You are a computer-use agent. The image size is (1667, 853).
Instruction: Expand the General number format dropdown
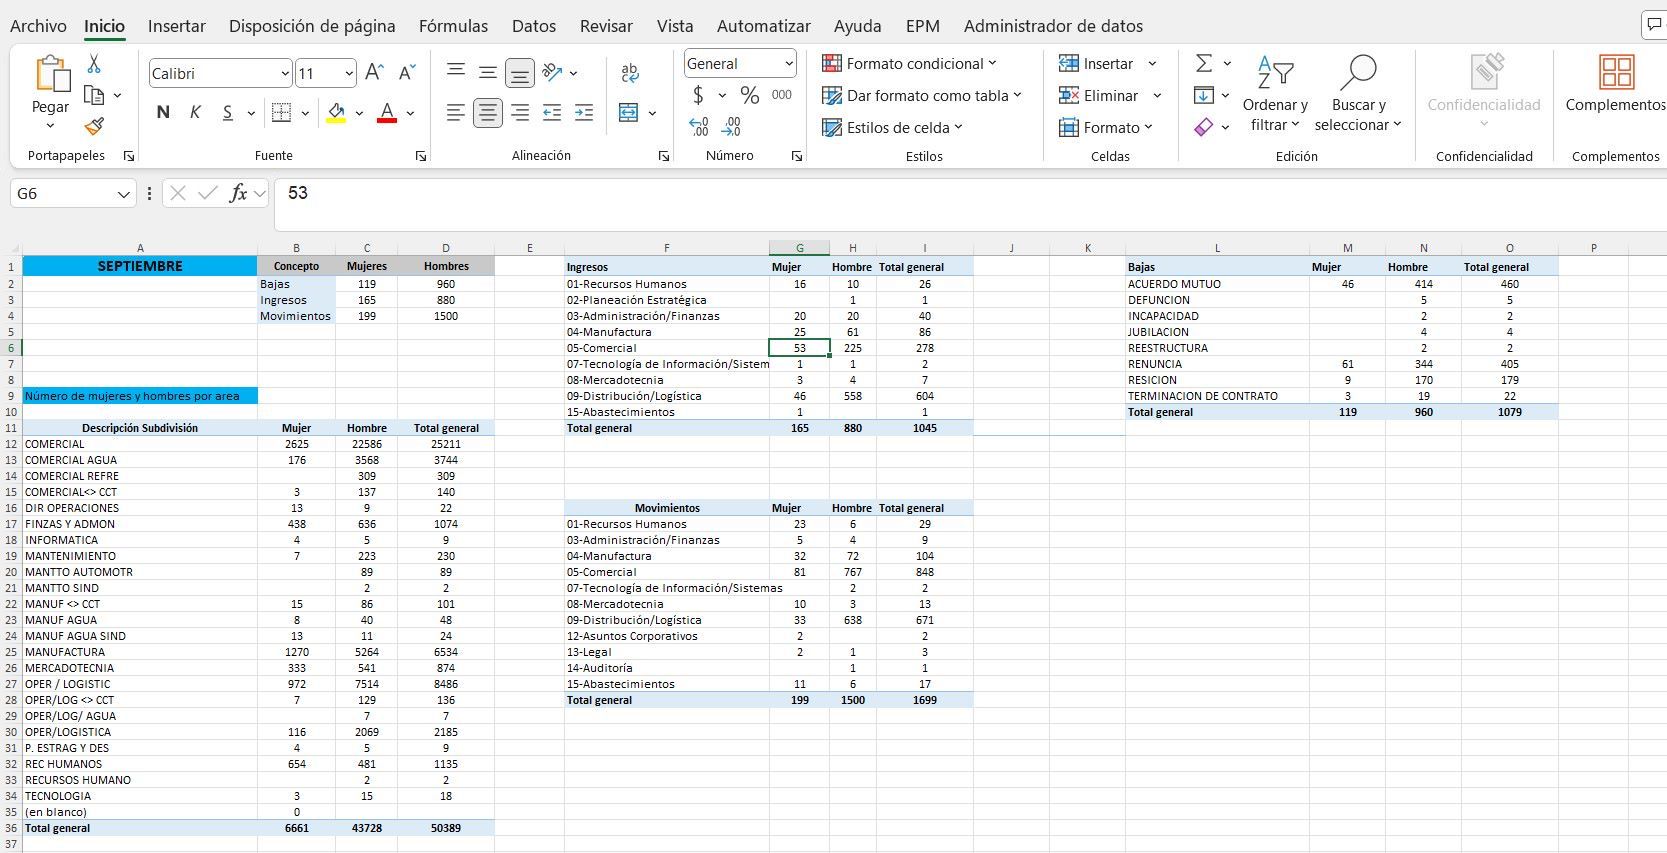[788, 64]
